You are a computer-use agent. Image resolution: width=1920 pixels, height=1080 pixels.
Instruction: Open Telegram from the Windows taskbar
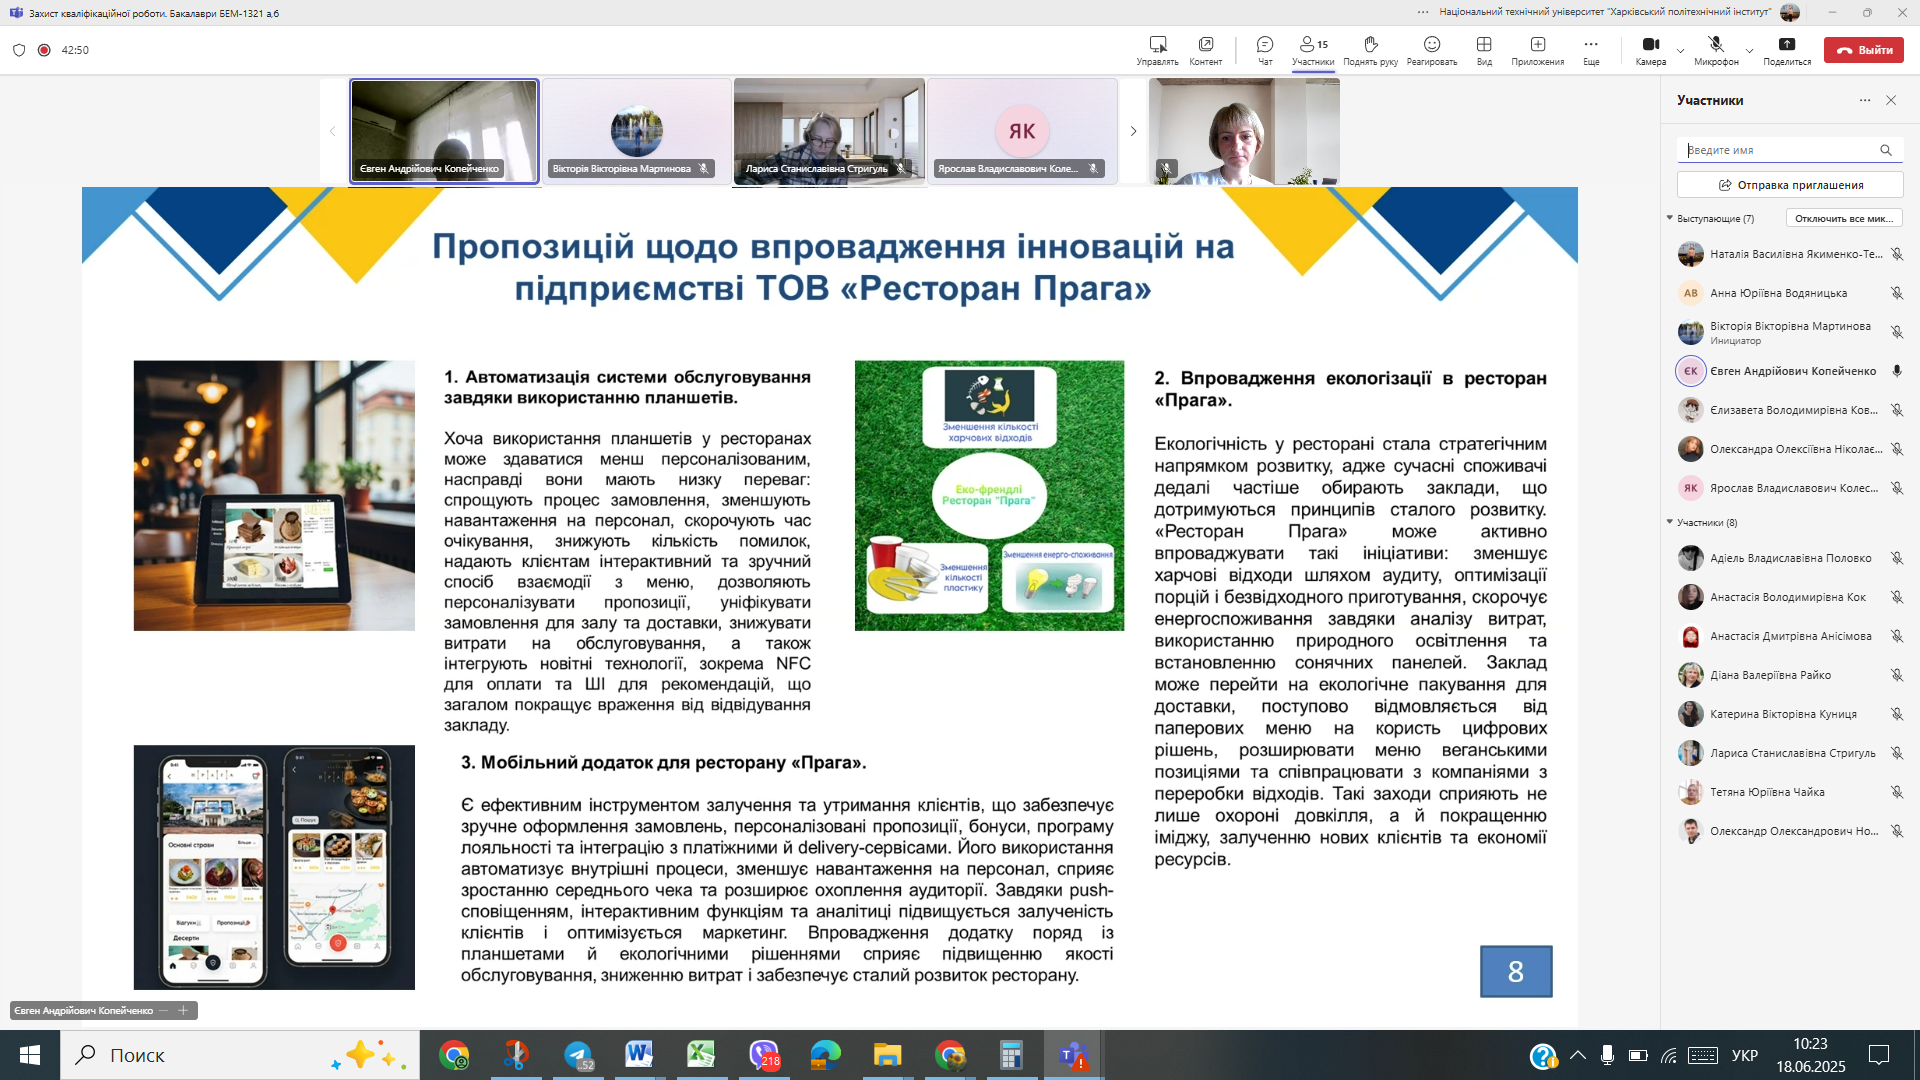click(x=578, y=1055)
